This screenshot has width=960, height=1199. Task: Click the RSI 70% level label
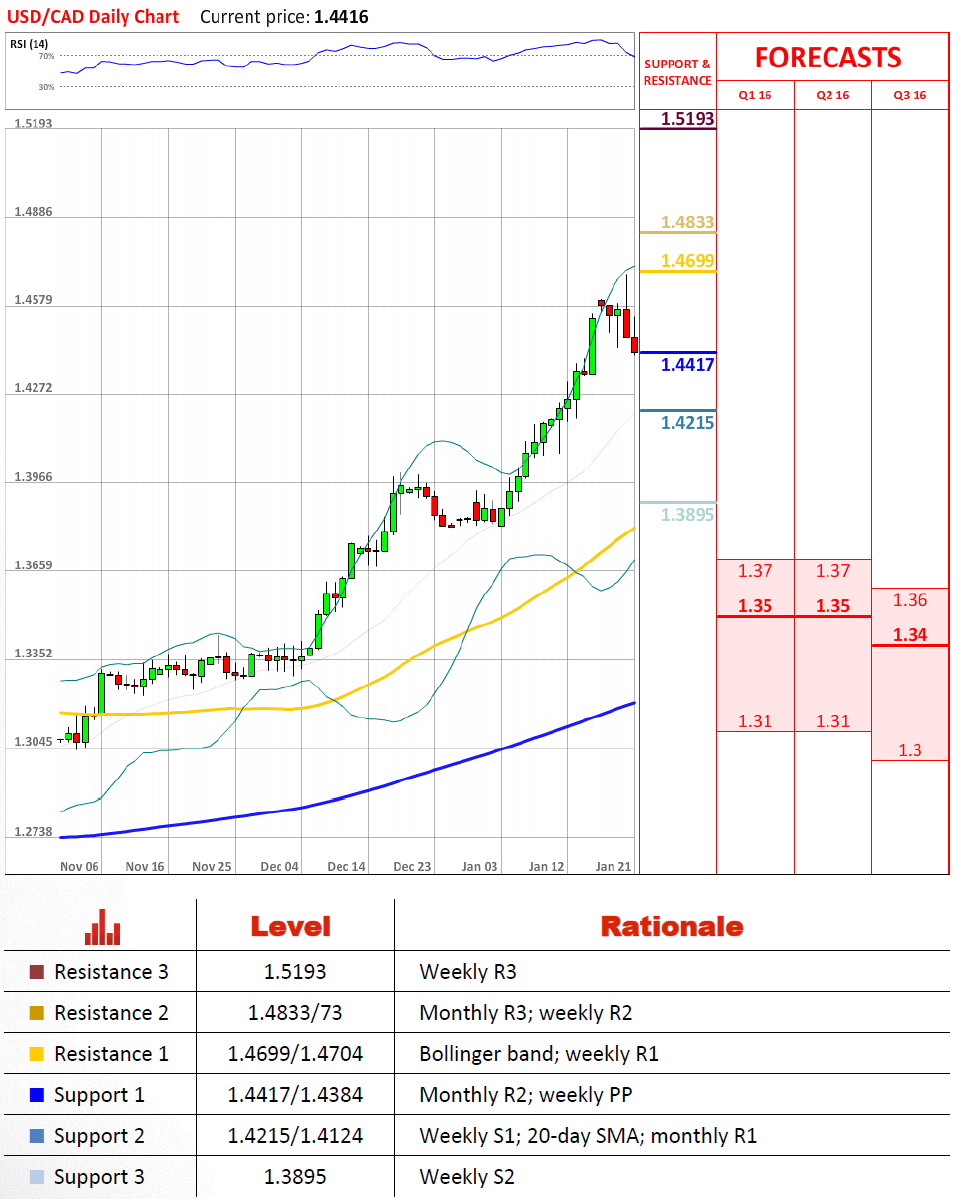tap(46, 57)
